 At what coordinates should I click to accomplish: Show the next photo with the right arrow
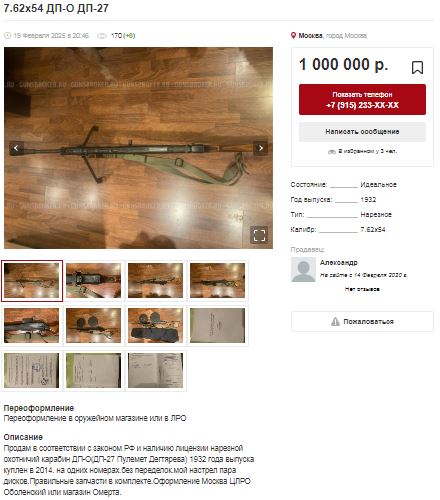(x=261, y=148)
